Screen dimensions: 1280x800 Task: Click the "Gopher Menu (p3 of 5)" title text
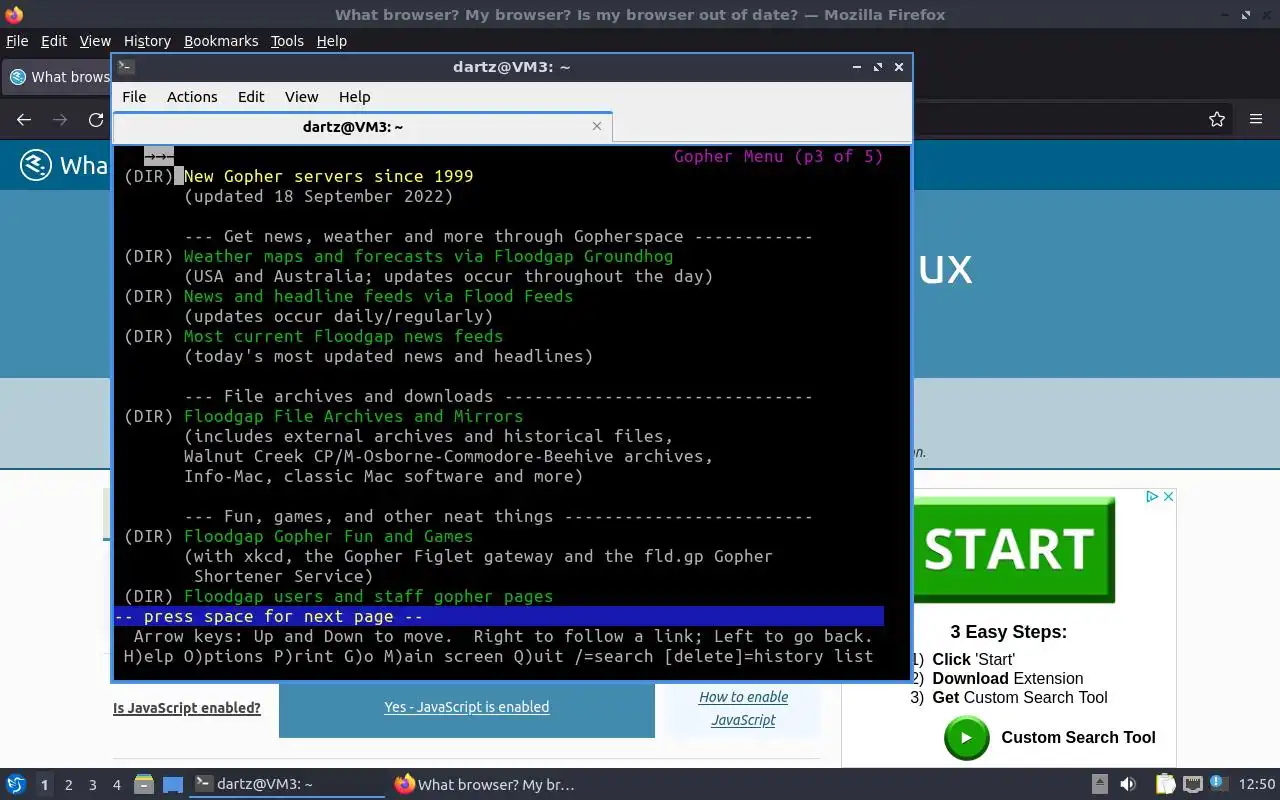coord(778,156)
